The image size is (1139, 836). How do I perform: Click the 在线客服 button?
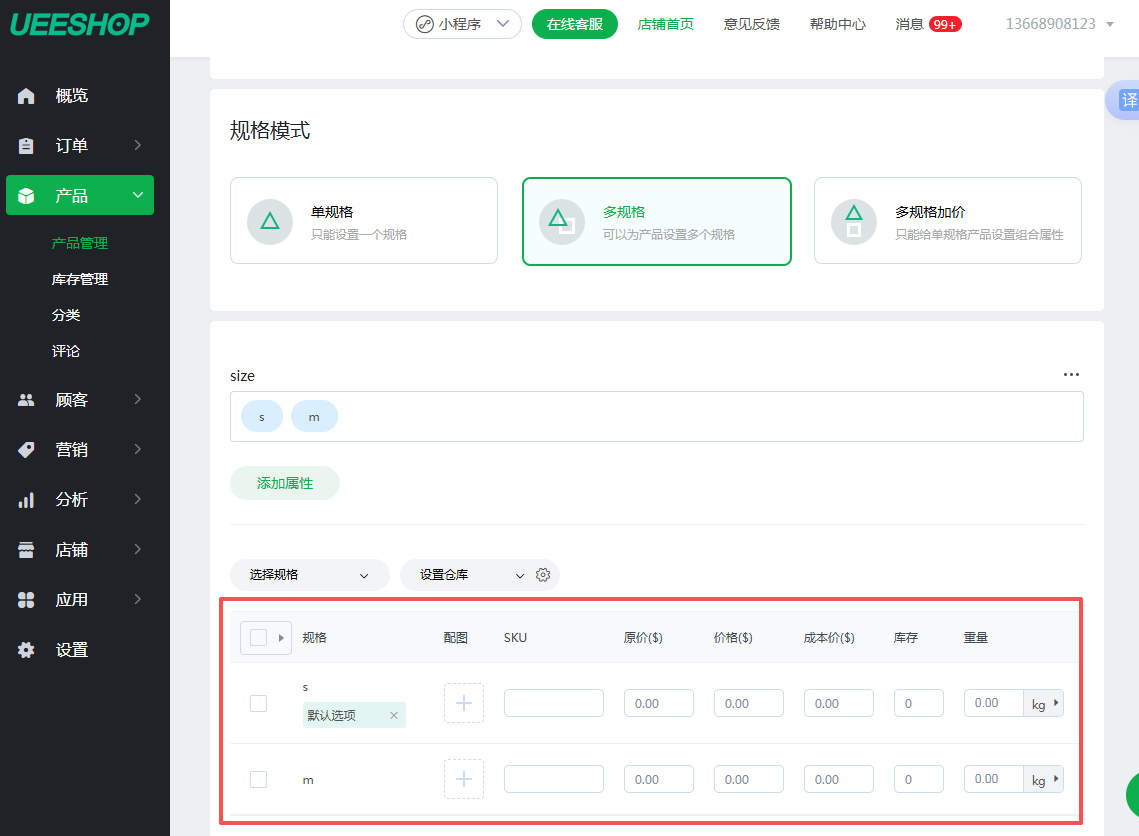574,24
